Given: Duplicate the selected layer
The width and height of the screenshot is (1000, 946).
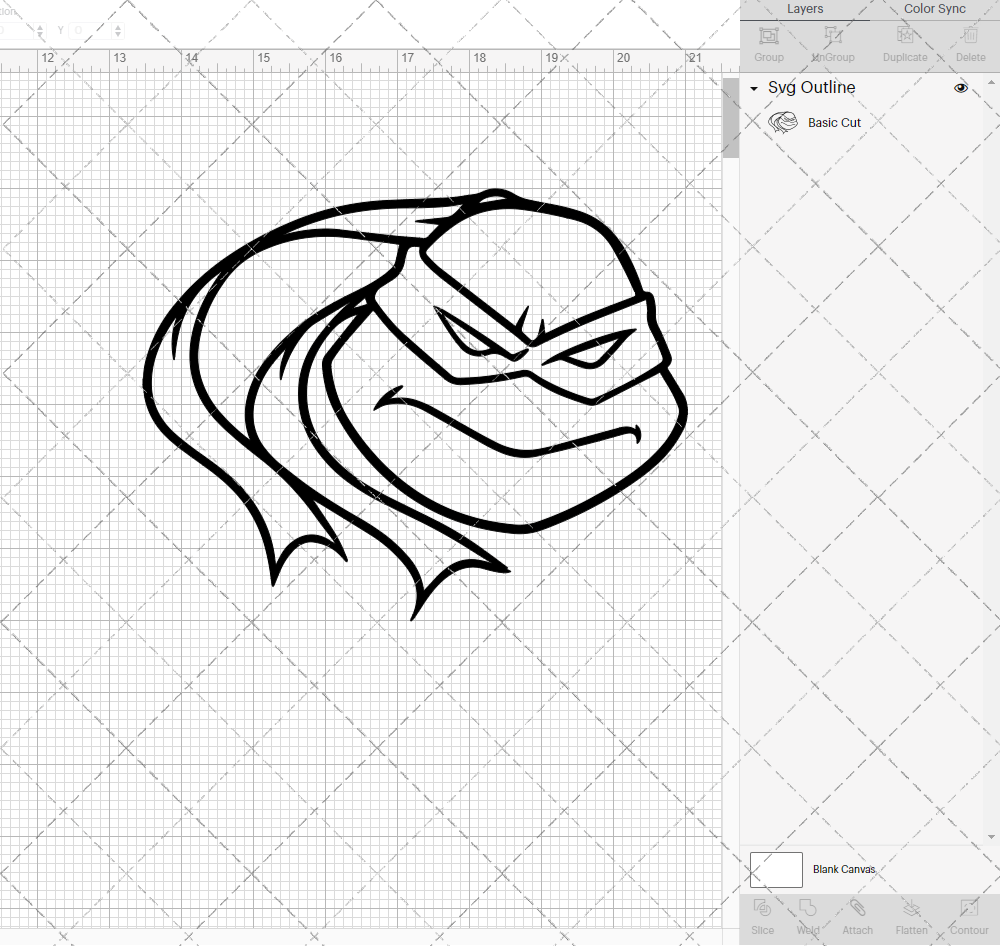Looking at the screenshot, I should click(905, 42).
